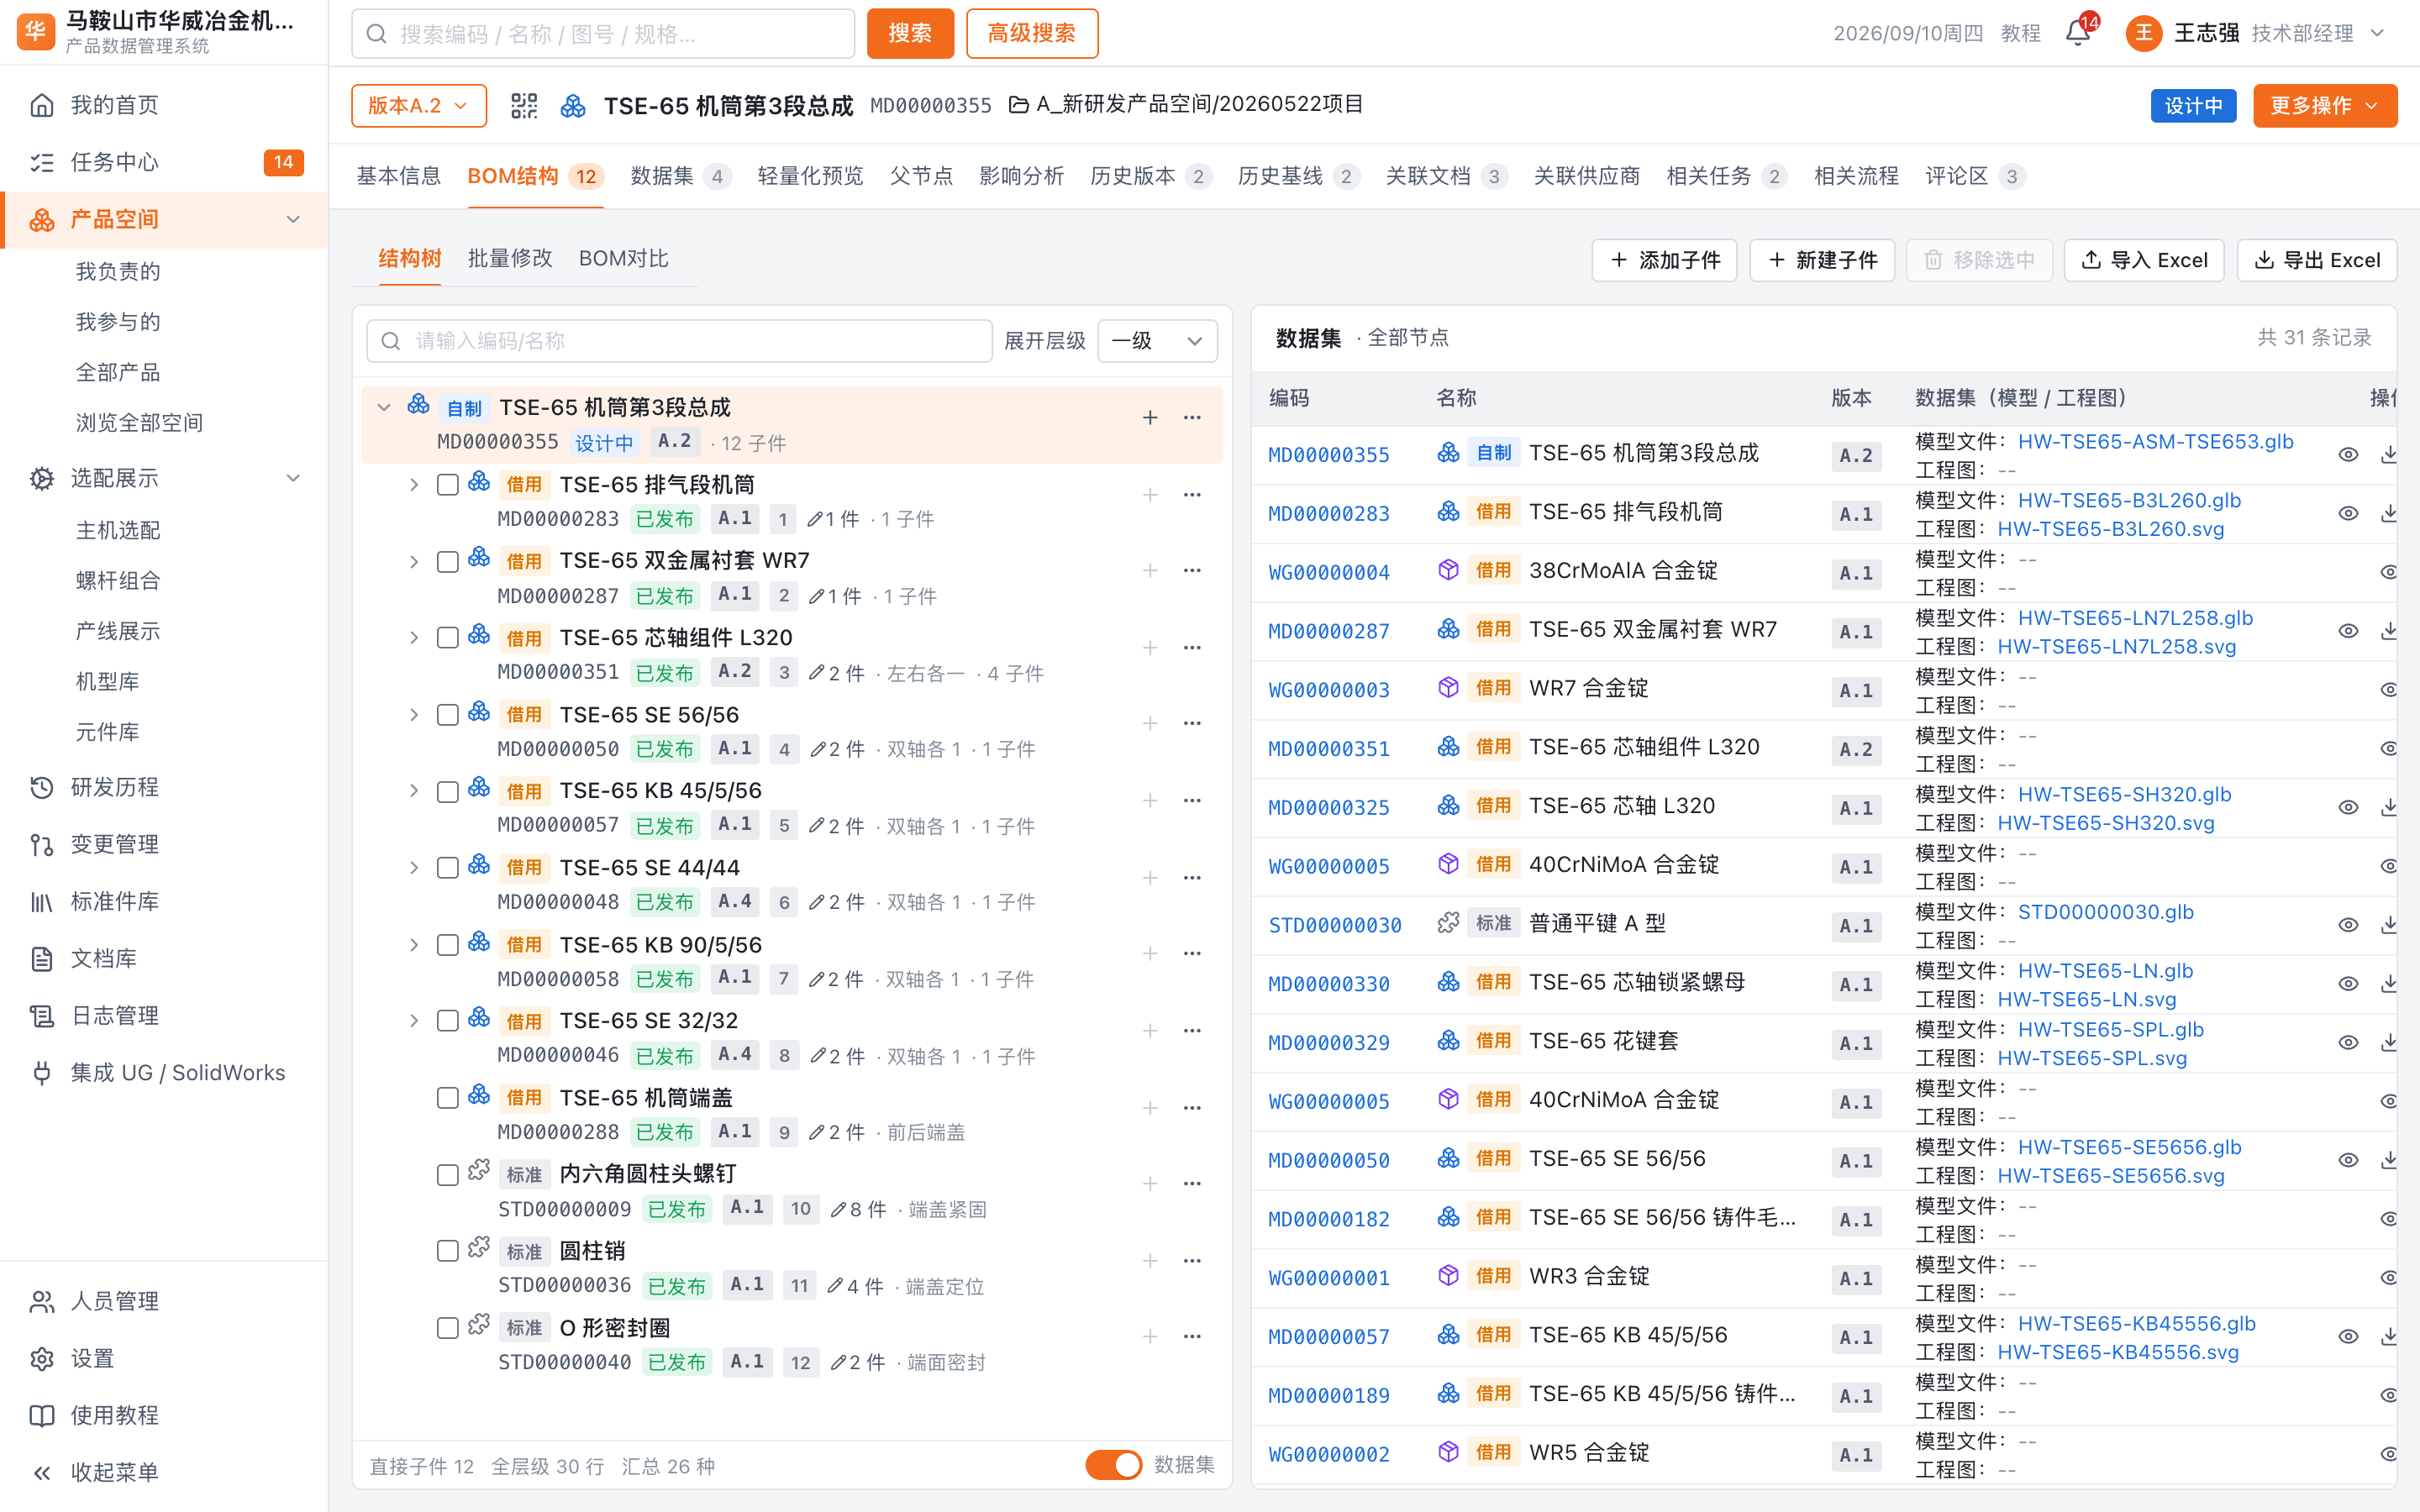This screenshot has width=2420, height=1512.
Task: Check the box for TSE-65 排气段机筒
Action: 448,485
